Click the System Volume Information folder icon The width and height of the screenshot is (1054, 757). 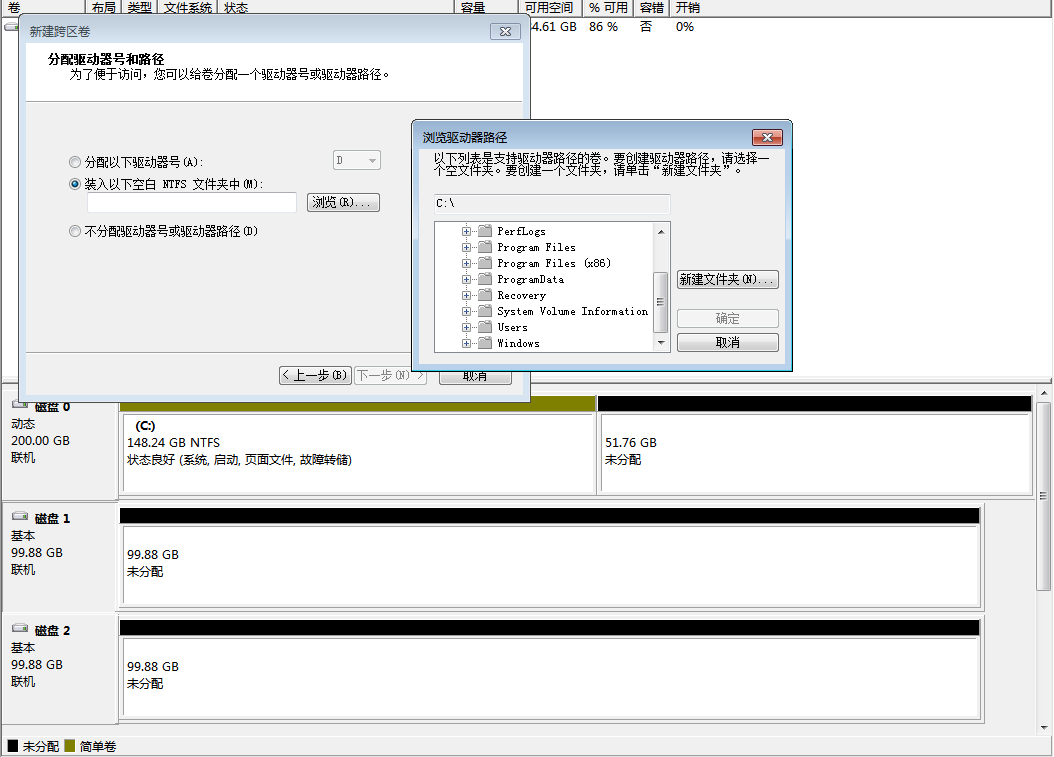point(485,311)
